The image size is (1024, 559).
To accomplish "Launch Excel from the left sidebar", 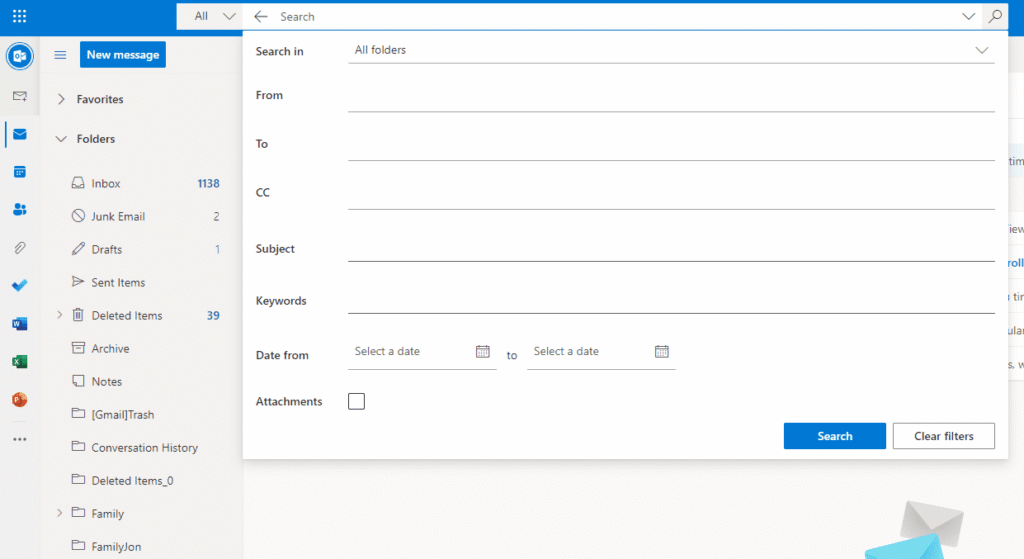I will coord(19,362).
